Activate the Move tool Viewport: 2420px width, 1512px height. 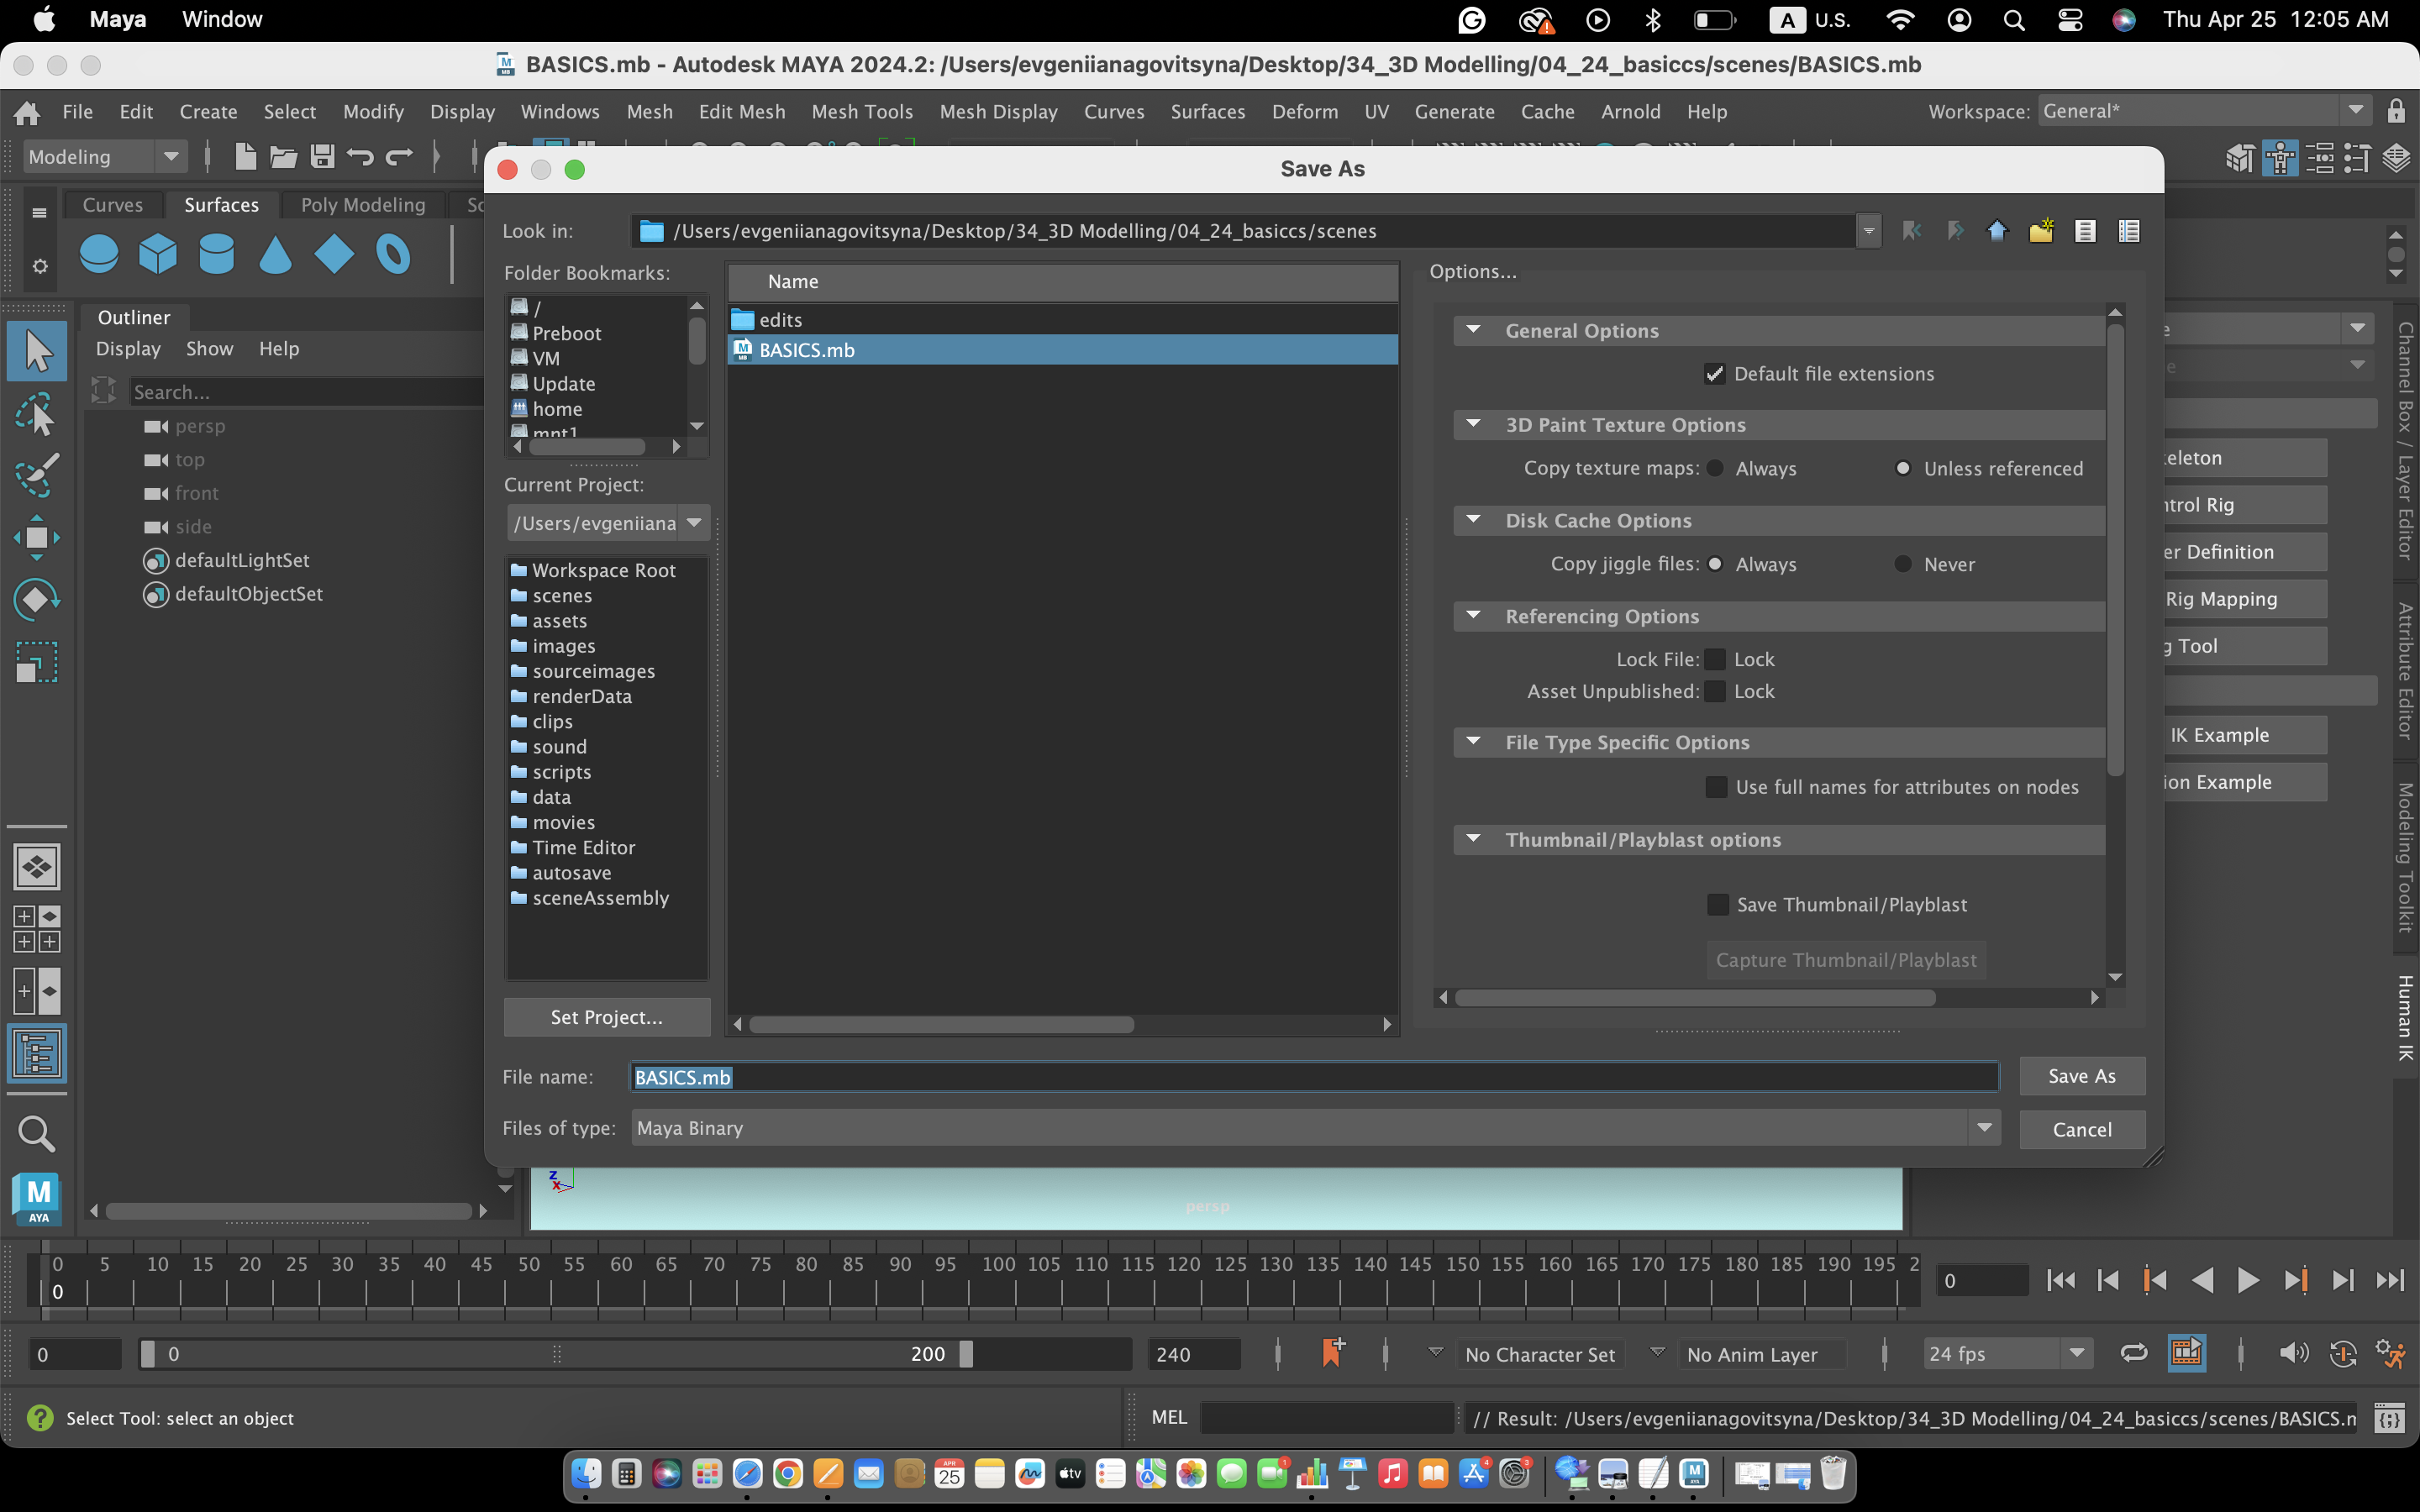[37, 537]
